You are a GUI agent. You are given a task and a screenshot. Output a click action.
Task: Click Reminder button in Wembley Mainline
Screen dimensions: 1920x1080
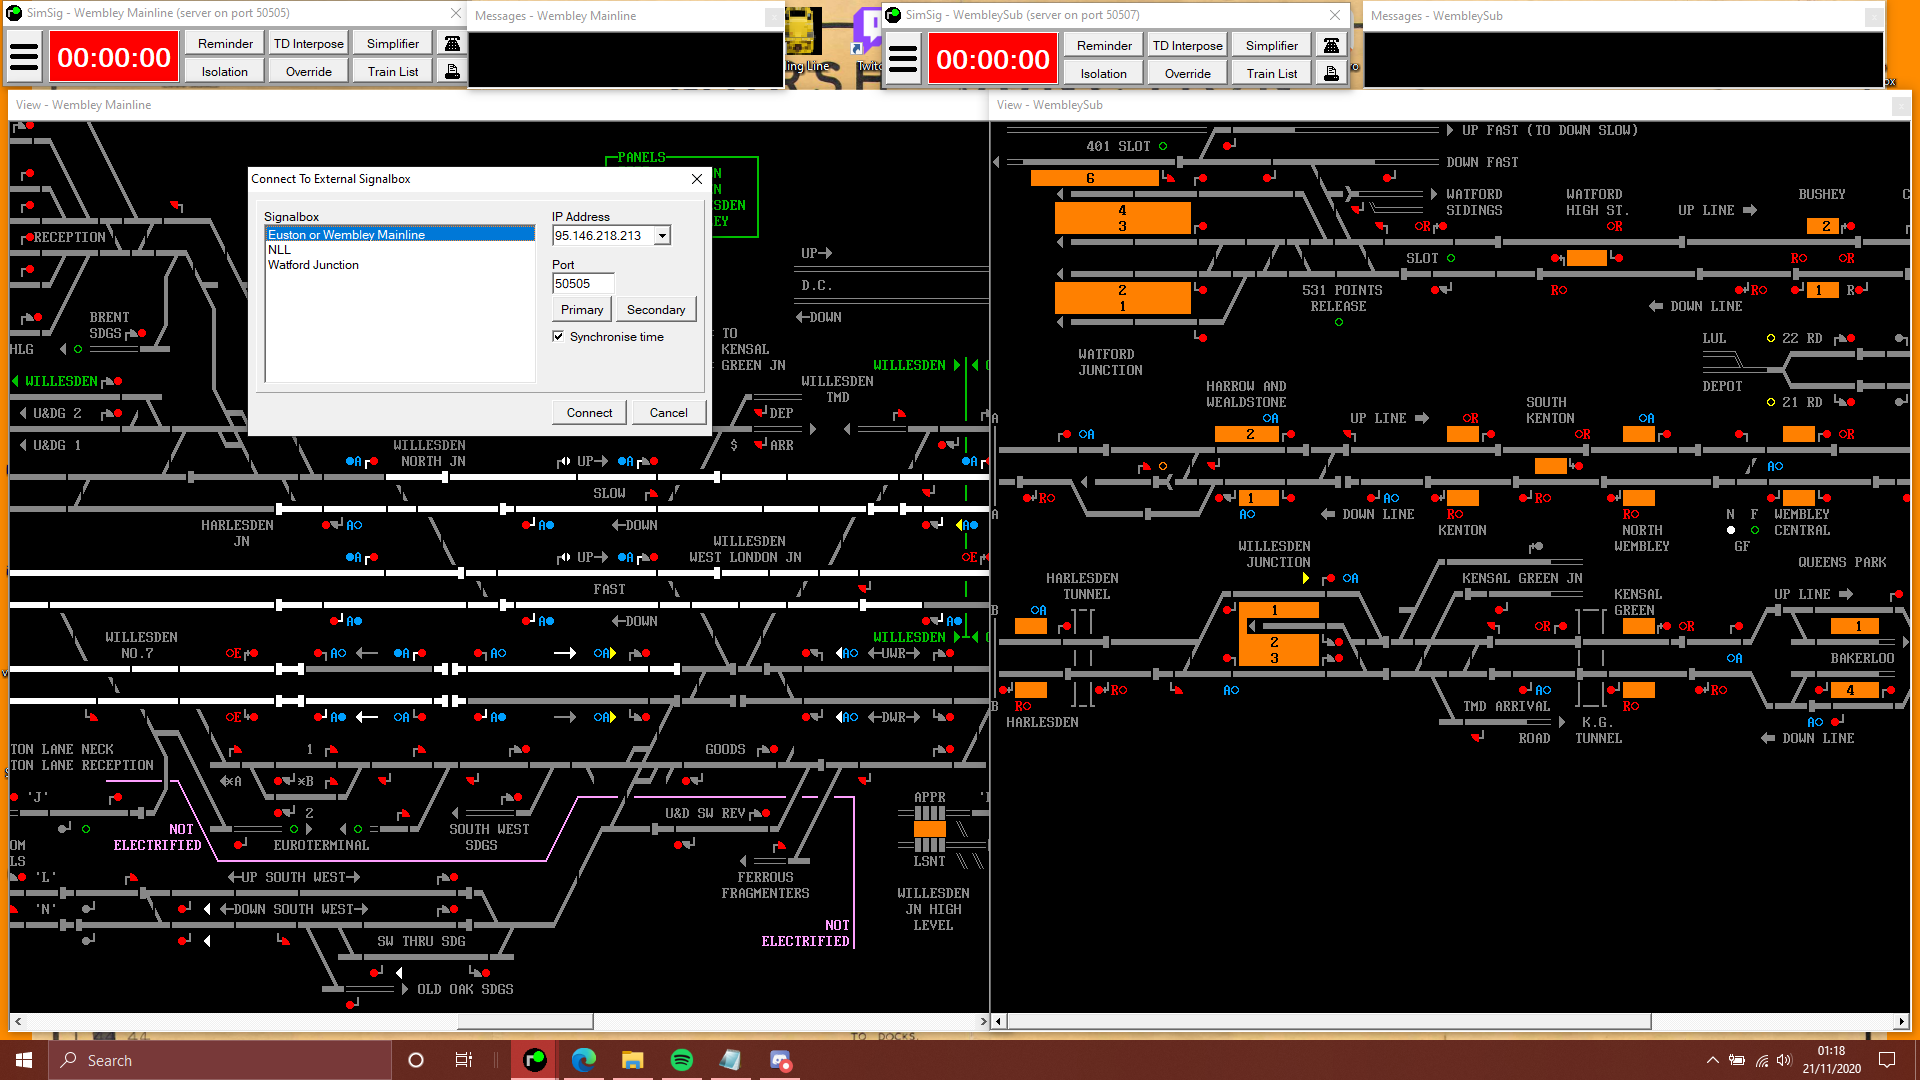point(225,43)
